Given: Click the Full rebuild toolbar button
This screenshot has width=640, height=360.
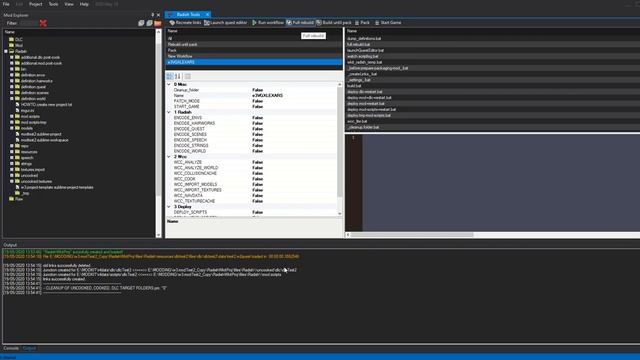Looking at the screenshot, I should coord(300,23).
